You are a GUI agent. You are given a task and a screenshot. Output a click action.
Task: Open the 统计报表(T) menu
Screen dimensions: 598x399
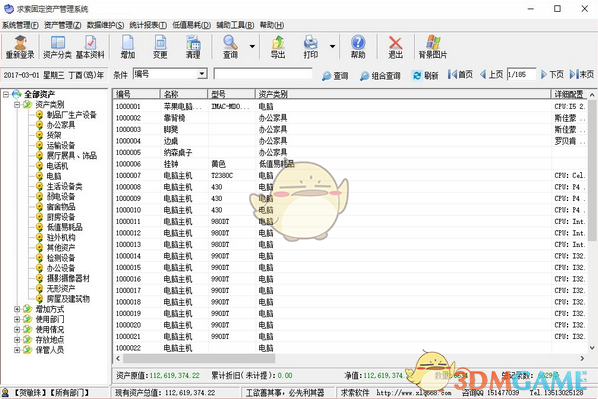point(148,25)
